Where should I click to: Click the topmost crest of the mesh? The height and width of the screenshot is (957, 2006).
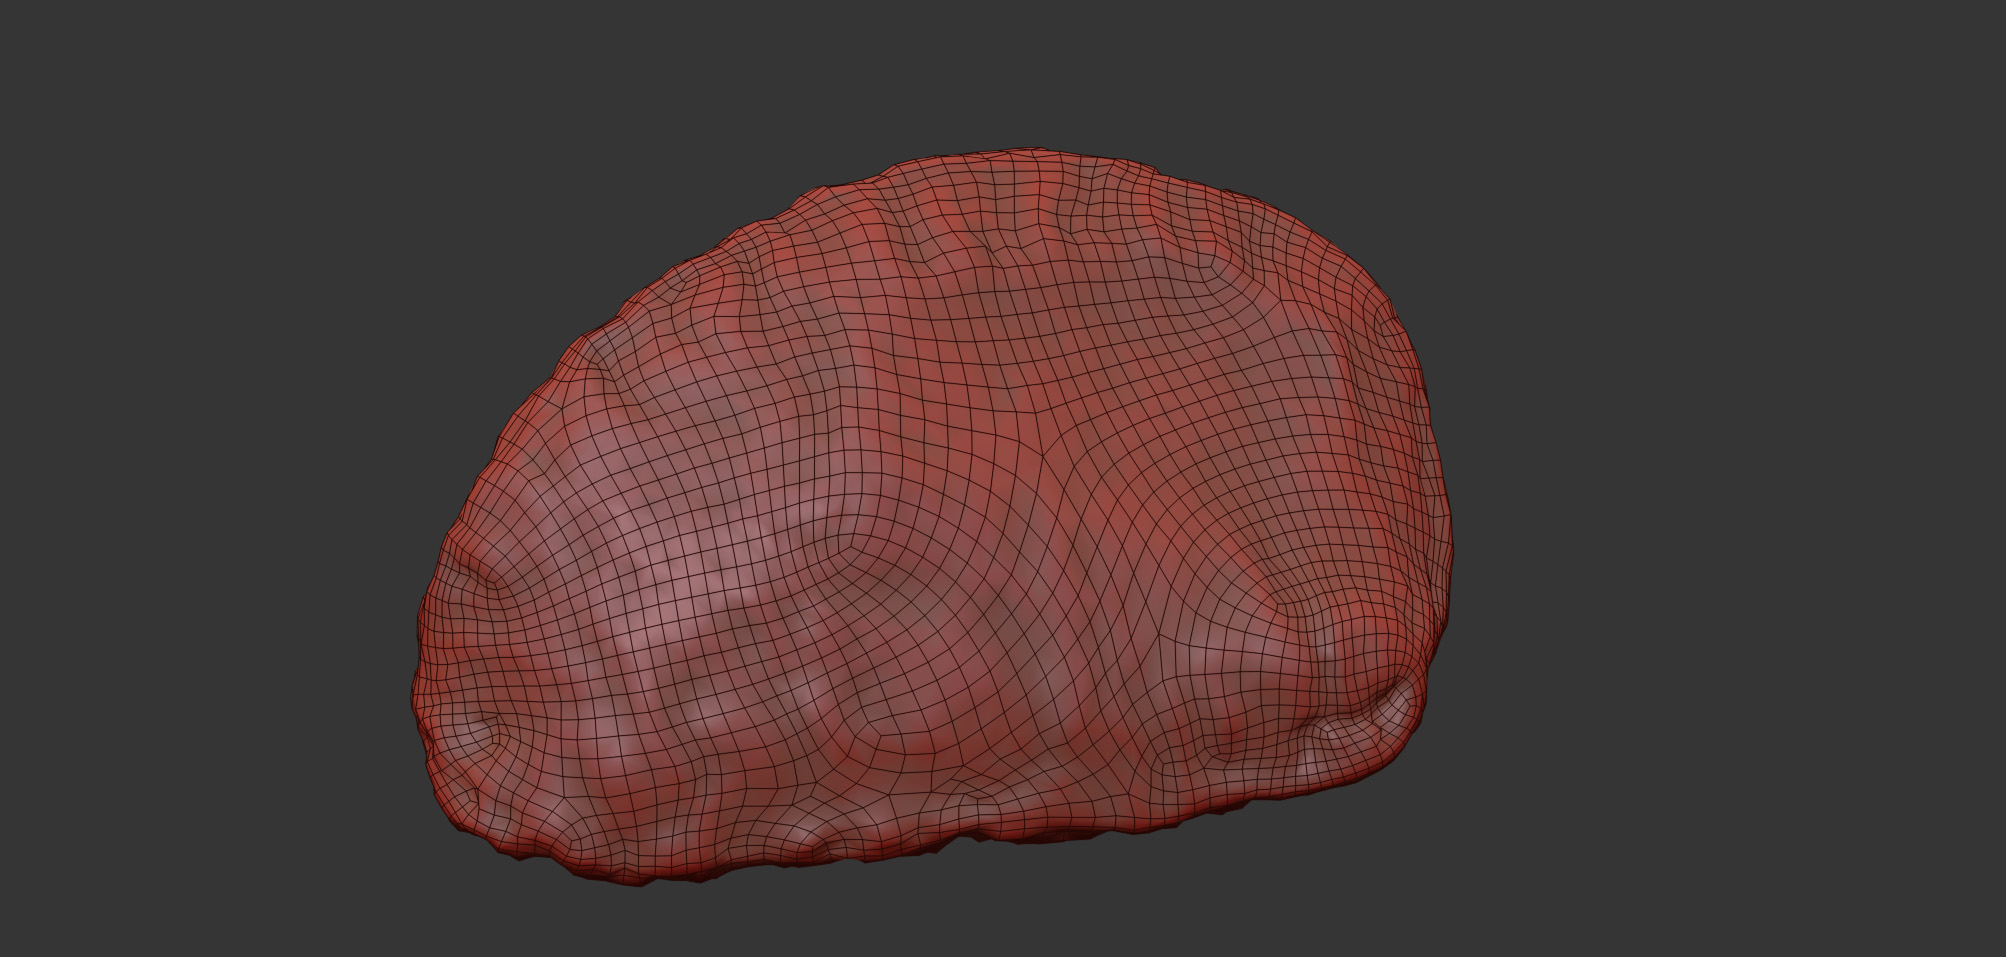1040,152
